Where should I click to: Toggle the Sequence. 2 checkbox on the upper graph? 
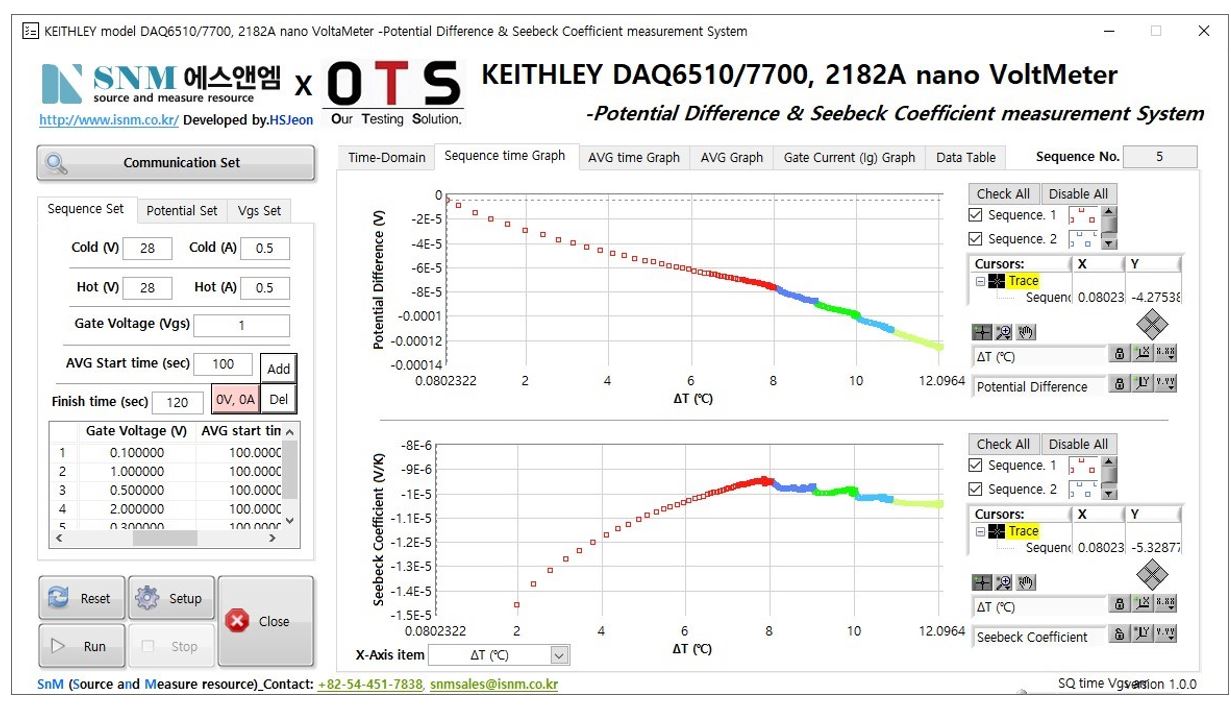pyautogui.click(x=977, y=239)
